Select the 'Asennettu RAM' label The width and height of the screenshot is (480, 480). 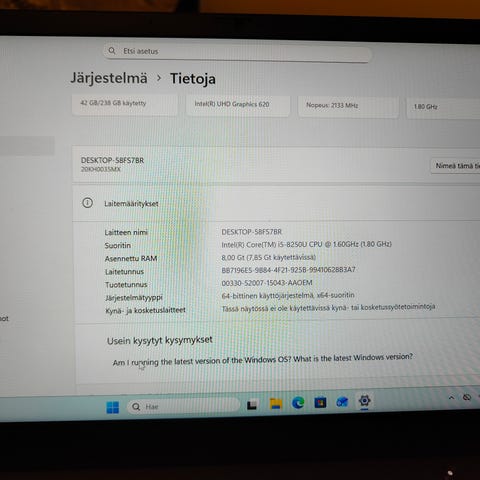pyautogui.click(x=131, y=259)
